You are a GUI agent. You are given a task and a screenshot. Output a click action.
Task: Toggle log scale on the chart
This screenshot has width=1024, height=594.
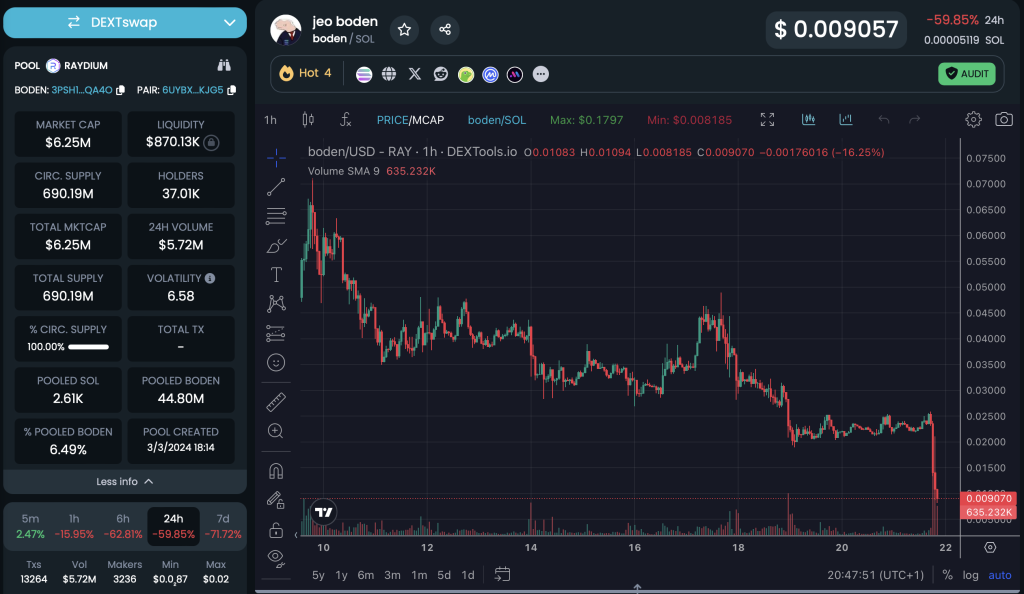pyautogui.click(x=971, y=575)
